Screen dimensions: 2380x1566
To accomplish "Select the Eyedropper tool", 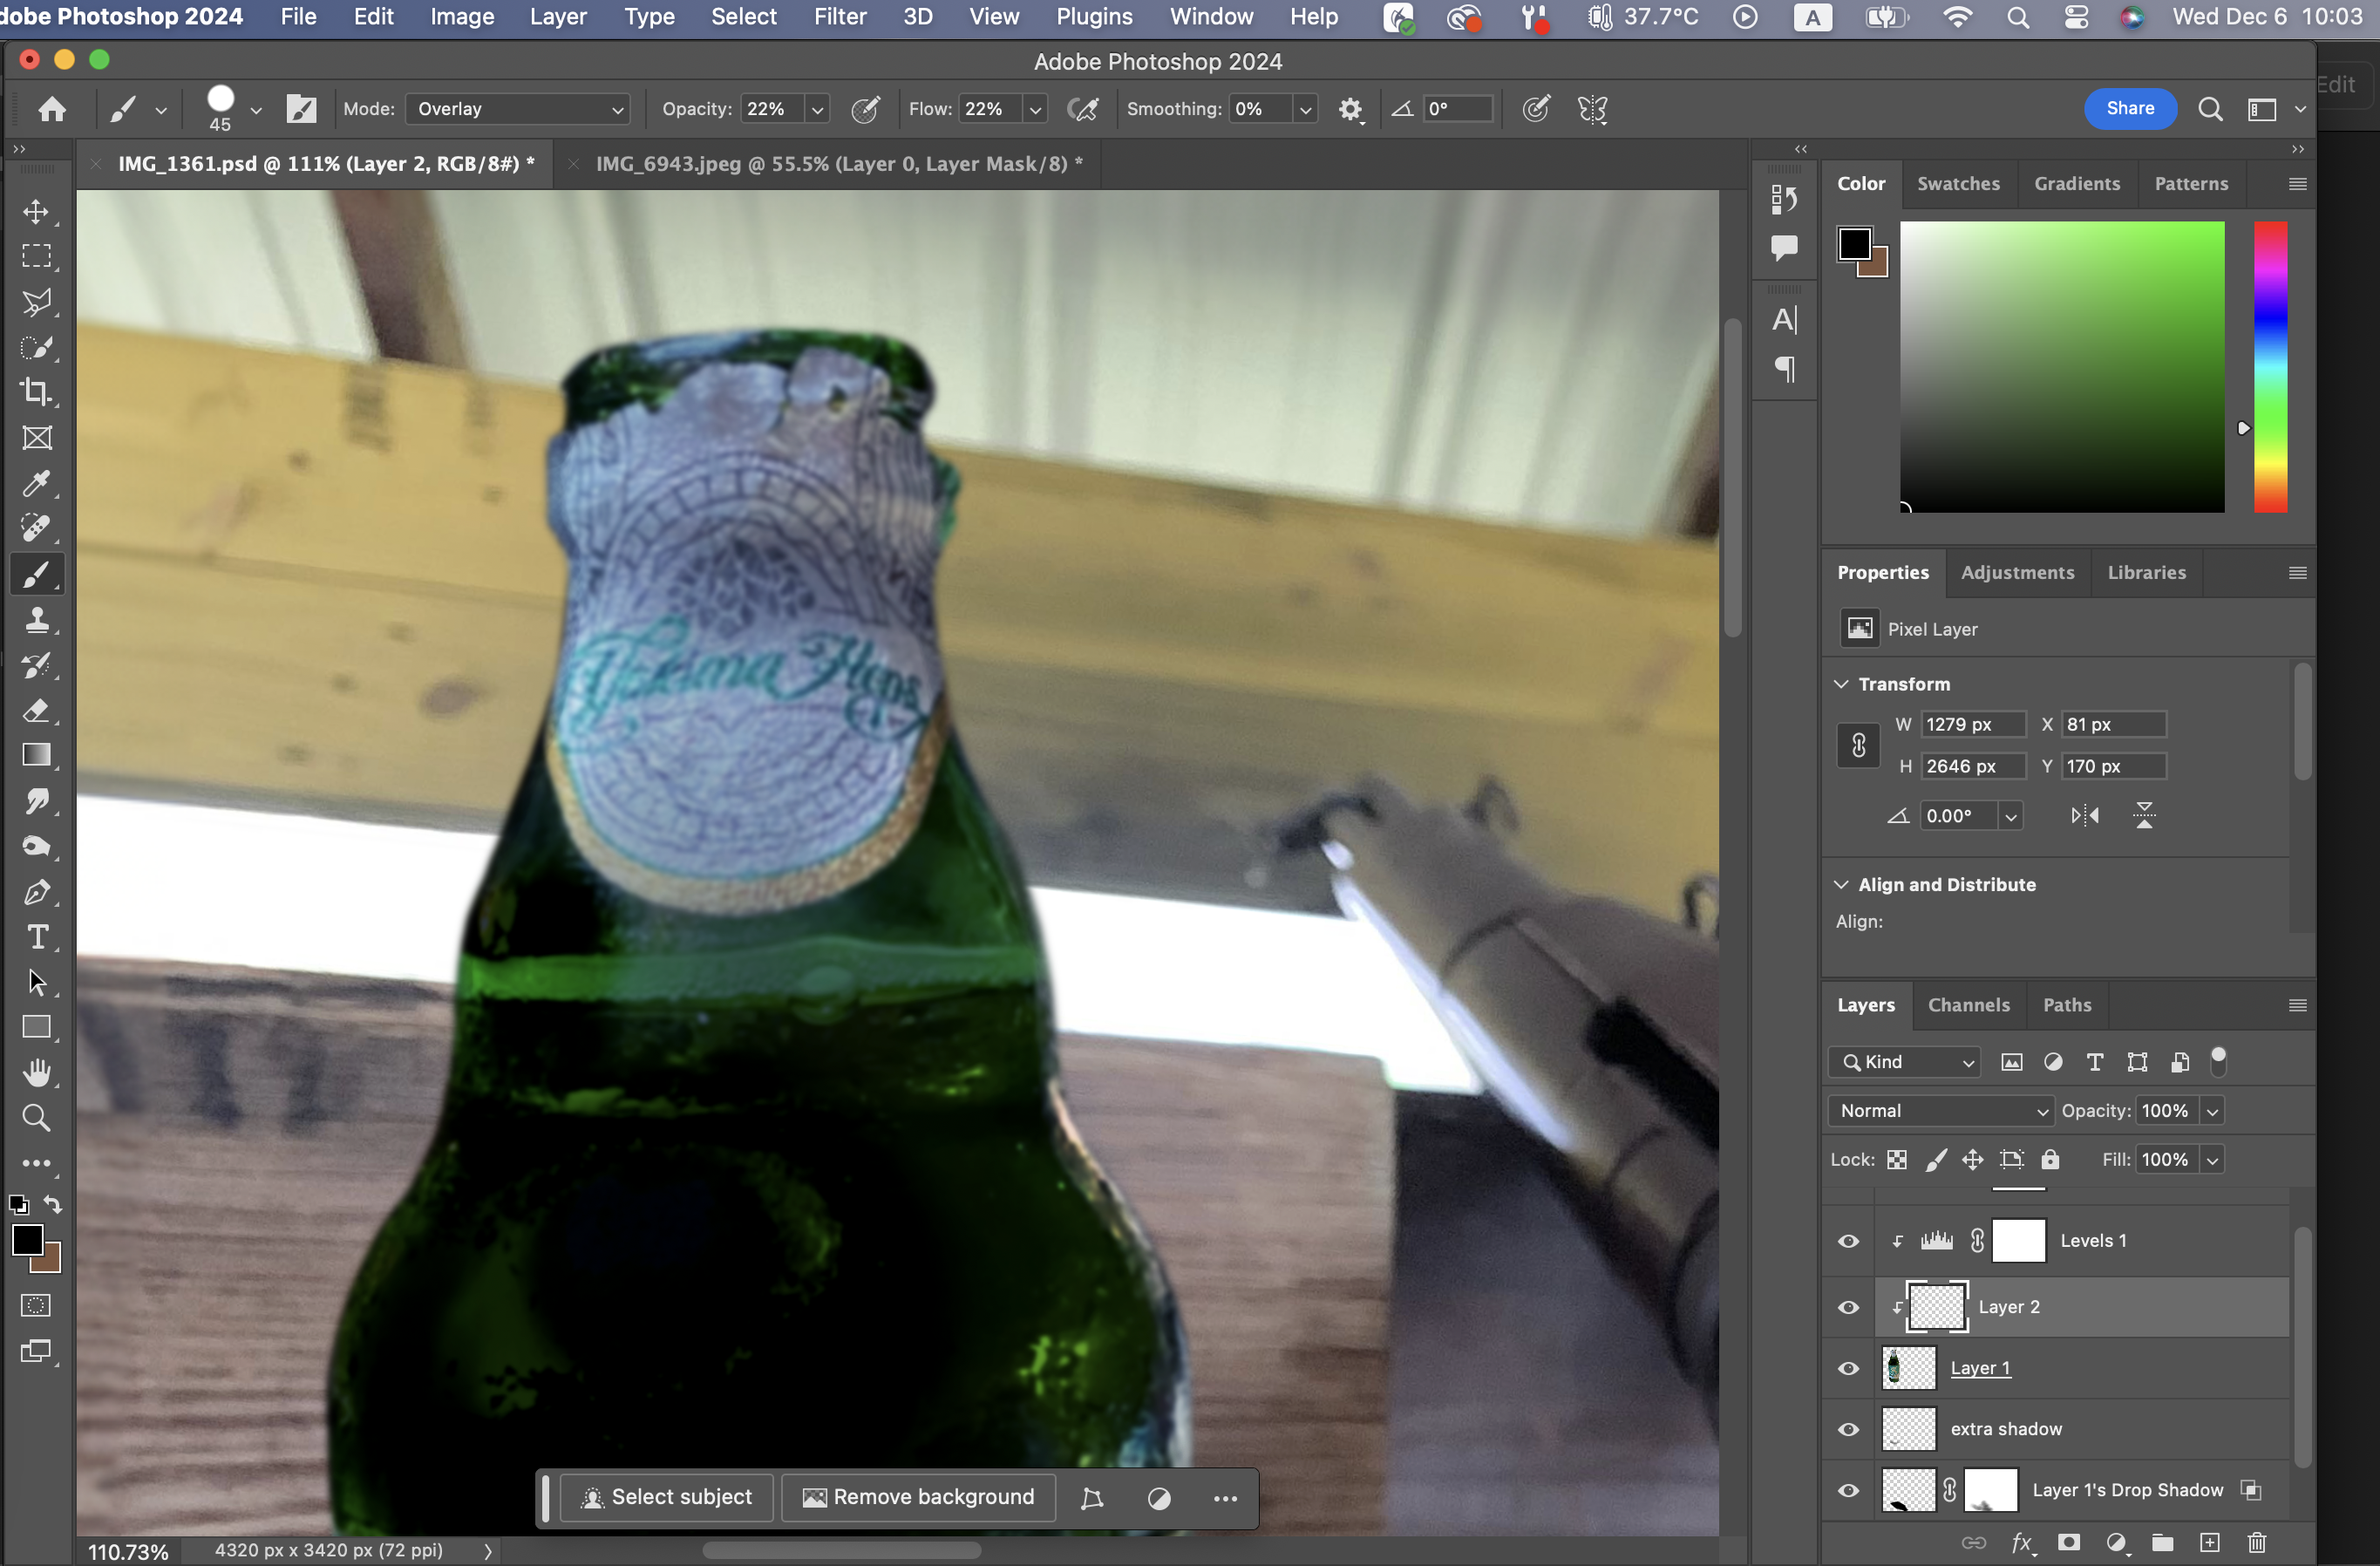I will (x=37, y=484).
